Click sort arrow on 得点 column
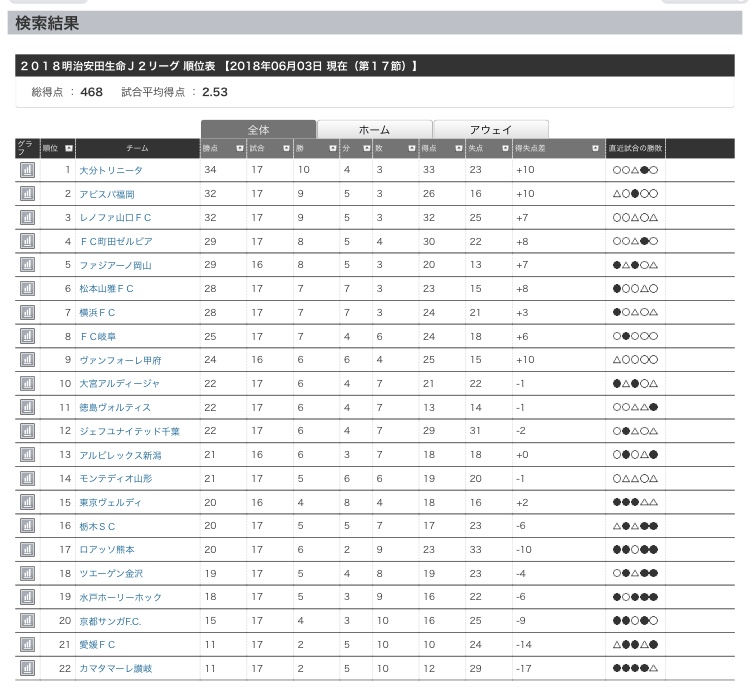The width and height of the screenshot is (750, 694). tap(457, 148)
